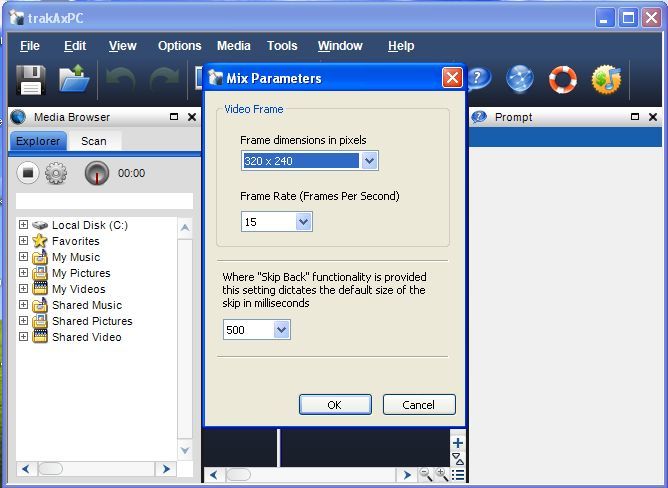
Task: Open the File menu
Action: [30, 46]
